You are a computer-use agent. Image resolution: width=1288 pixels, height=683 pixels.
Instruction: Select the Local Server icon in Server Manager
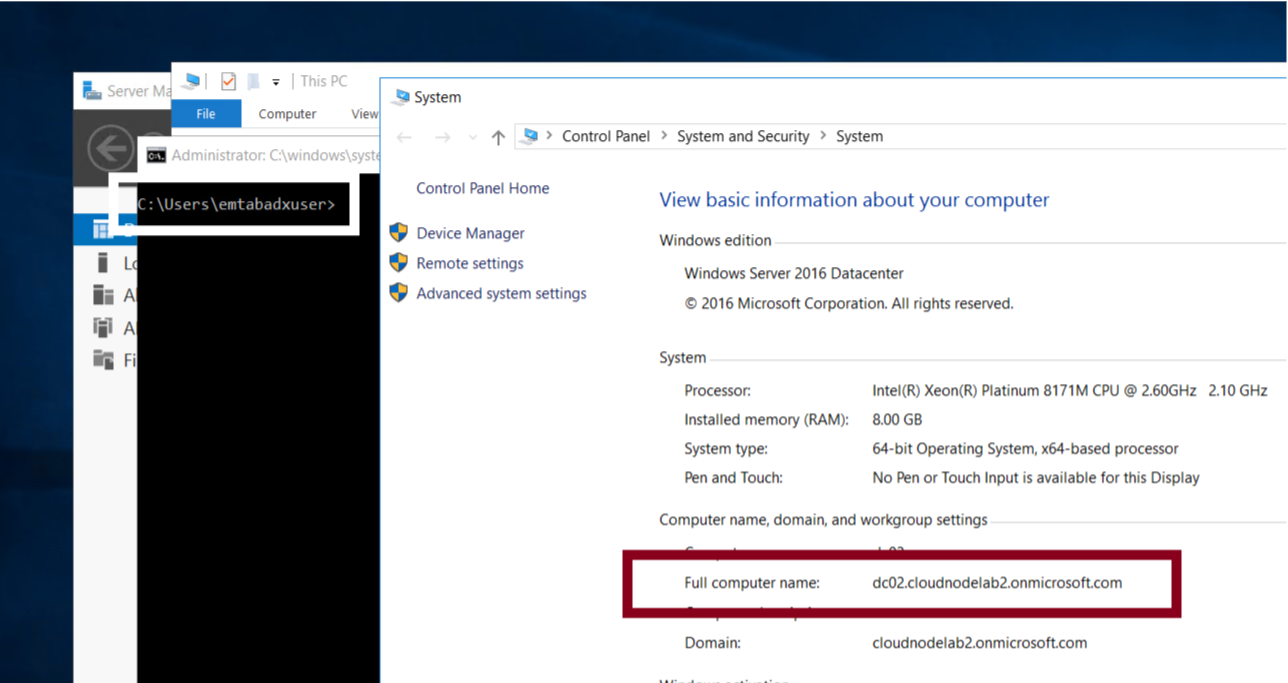102,263
